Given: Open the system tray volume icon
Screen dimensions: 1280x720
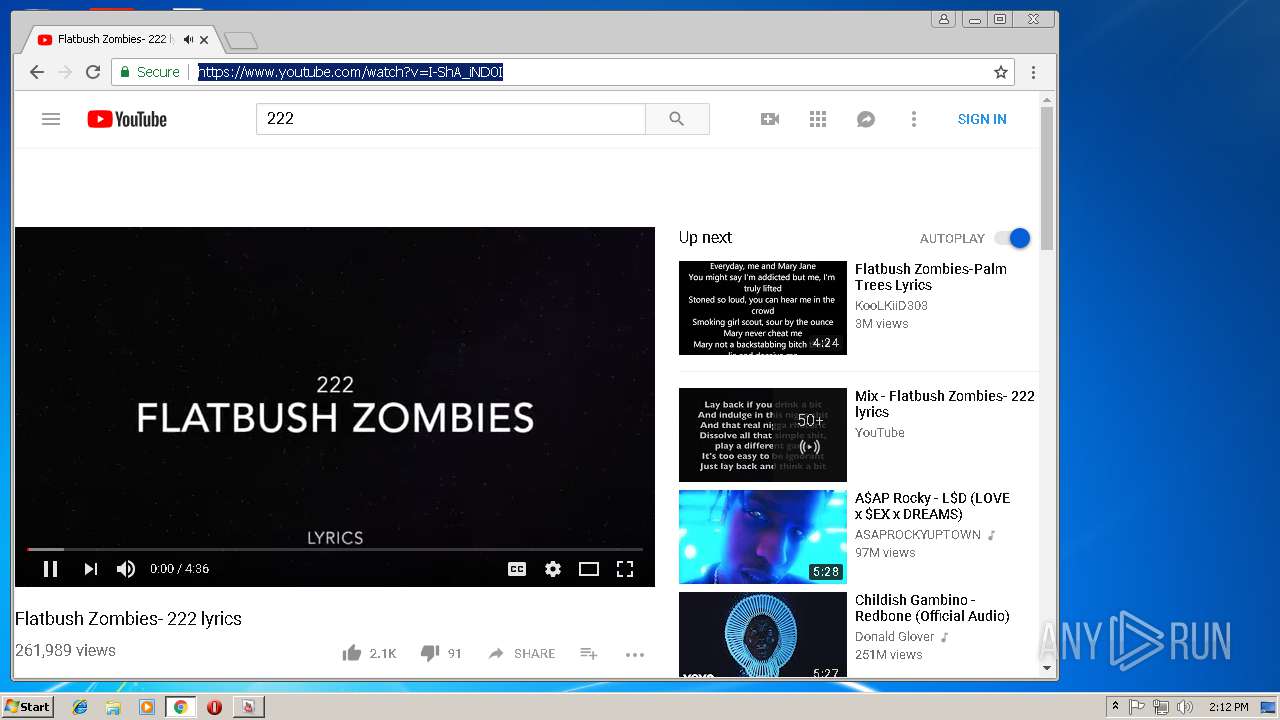Looking at the screenshot, I should click(1185, 707).
